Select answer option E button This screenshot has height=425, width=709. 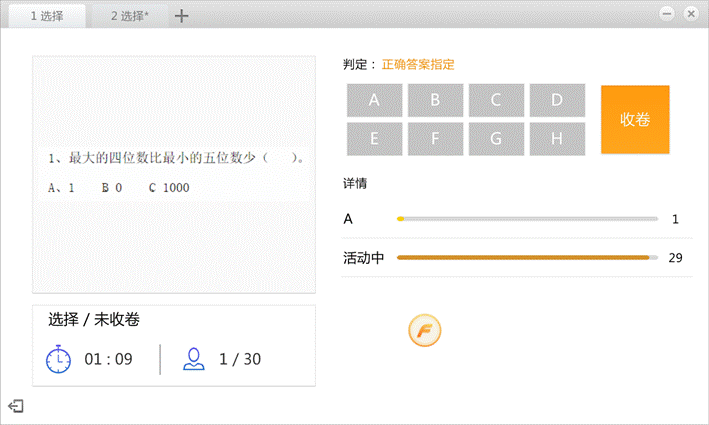[374, 138]
